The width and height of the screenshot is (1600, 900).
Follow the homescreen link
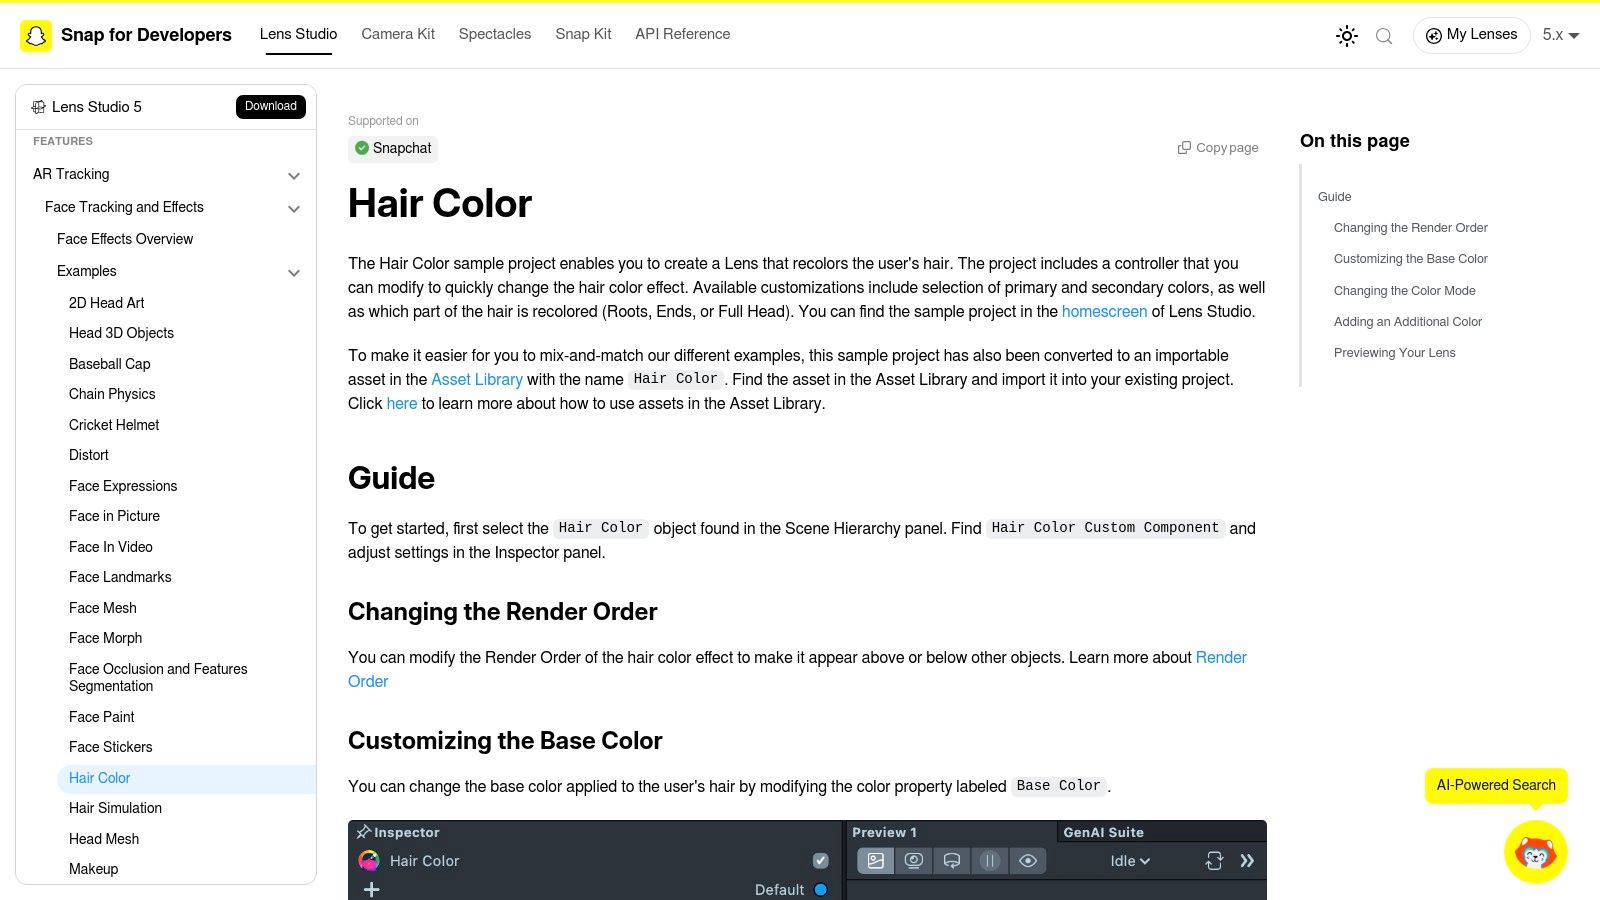pos(1104,311)
